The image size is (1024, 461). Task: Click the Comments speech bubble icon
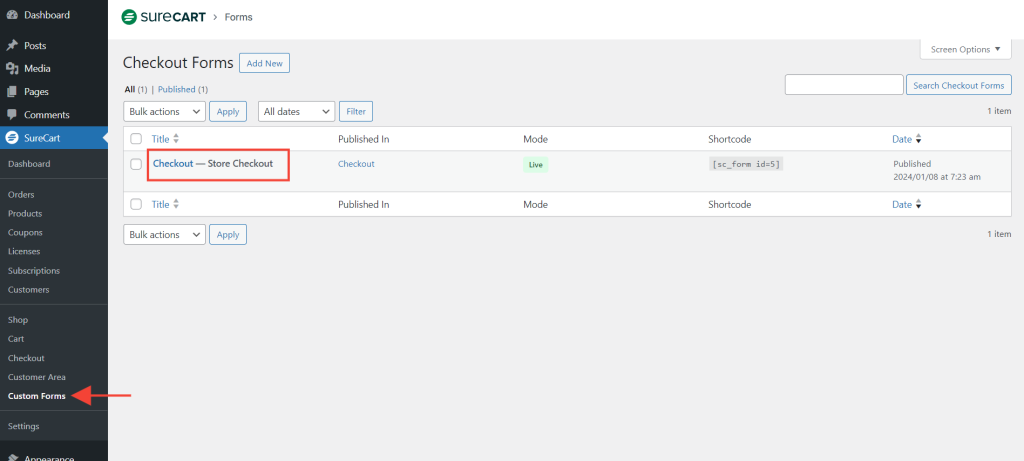[12, 115]
